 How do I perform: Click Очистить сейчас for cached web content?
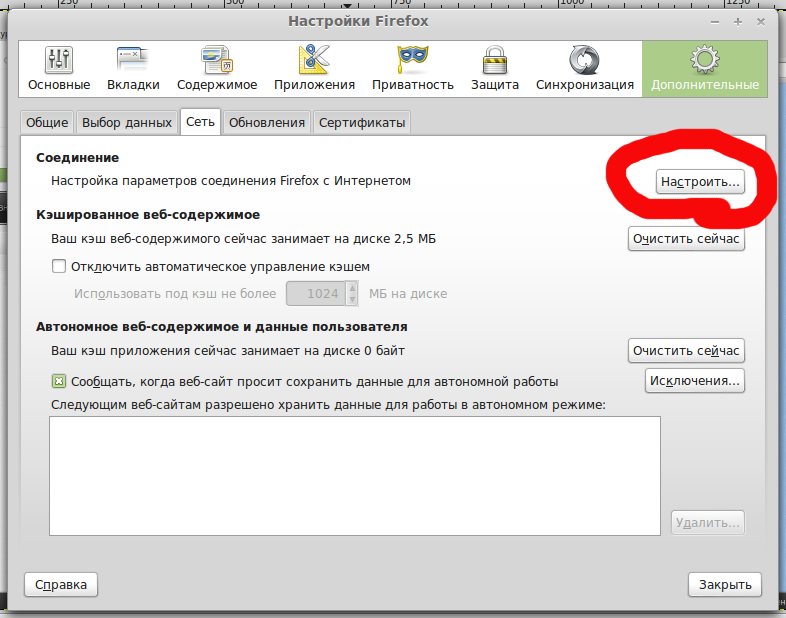pos(686,240)
